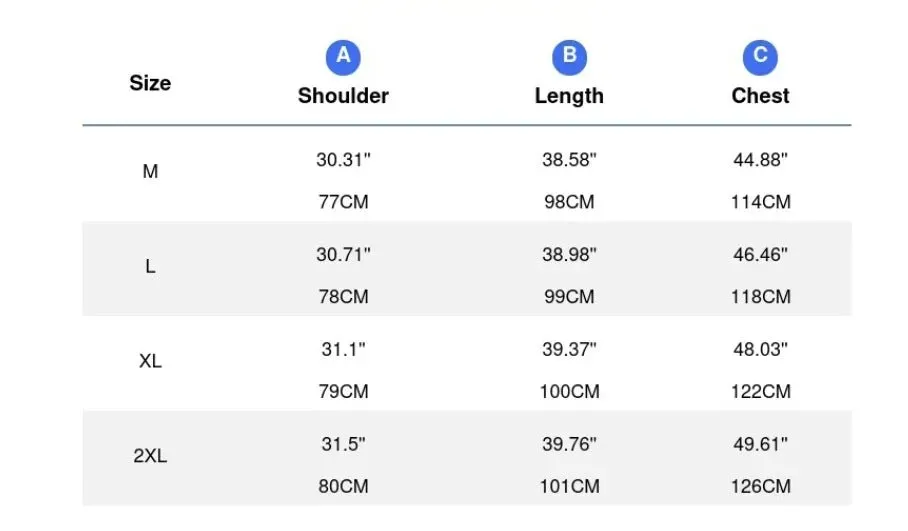Choose the 2XL size row label
The height and width of the screenshot is (531, 908).
150,456
